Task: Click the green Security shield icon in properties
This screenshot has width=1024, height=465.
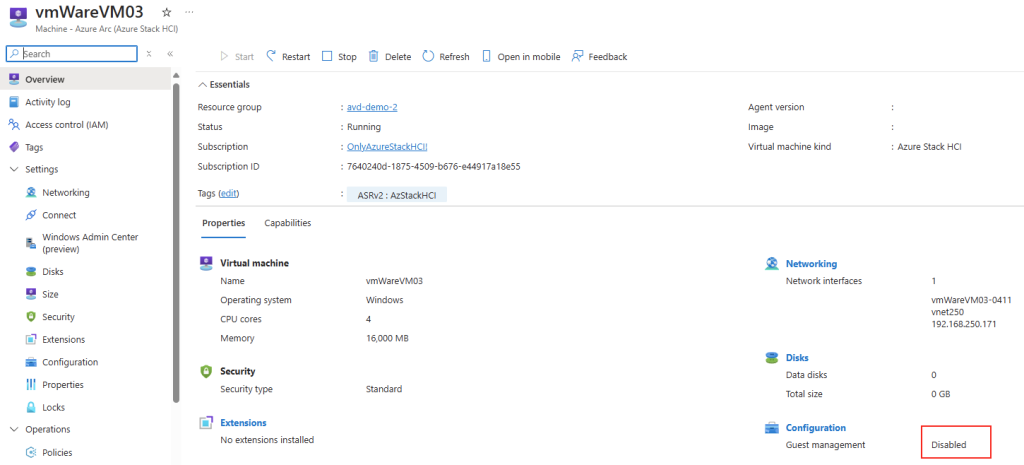Action: [x=206, y=371]
